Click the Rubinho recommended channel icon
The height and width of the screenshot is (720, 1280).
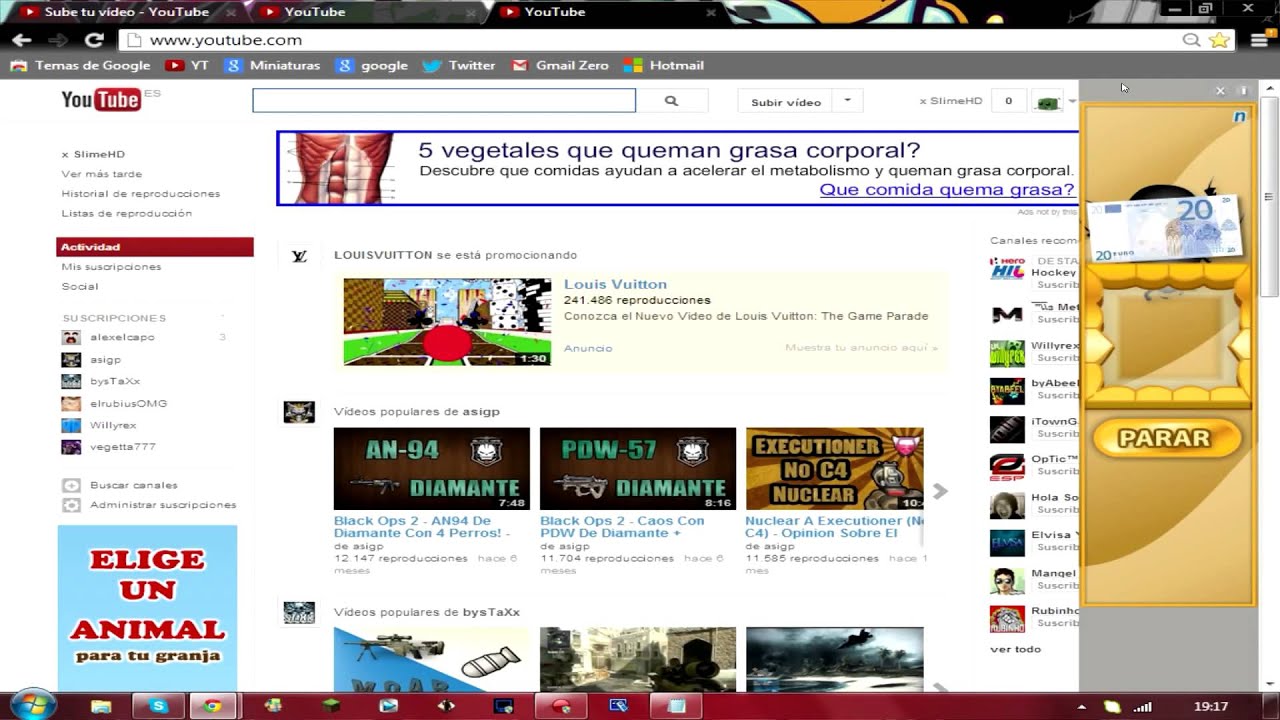1007,618
